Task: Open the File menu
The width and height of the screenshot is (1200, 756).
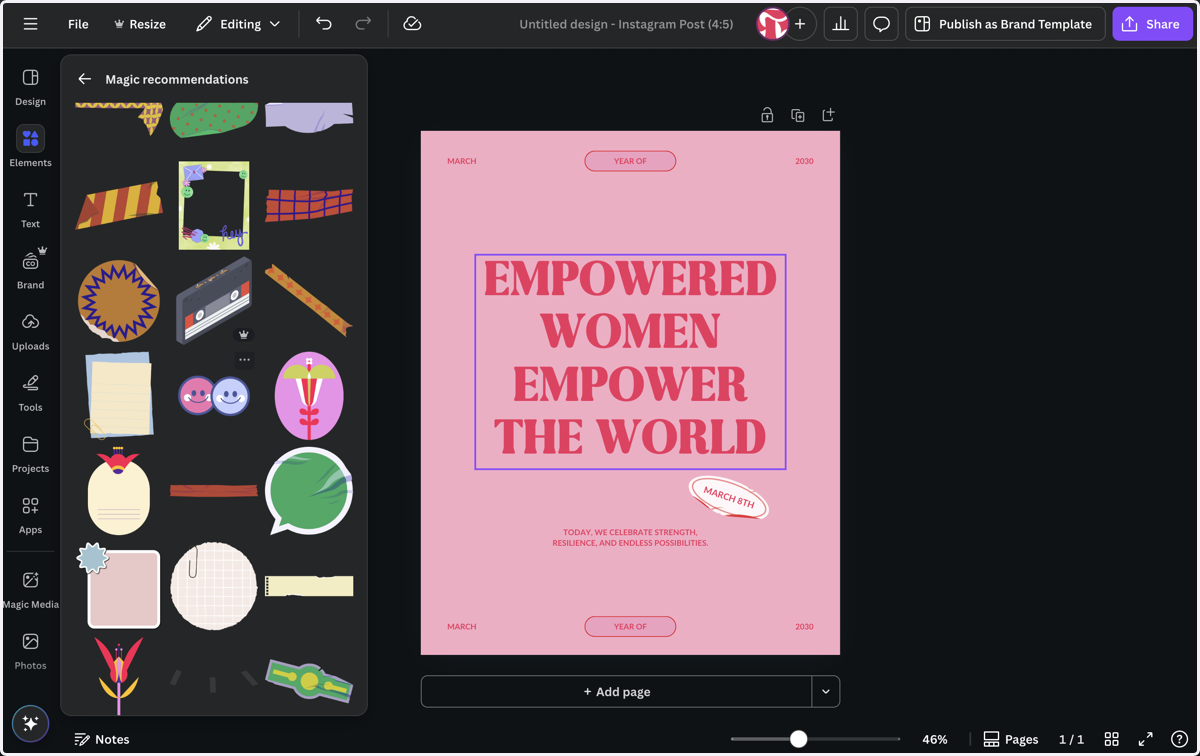Action: coord(78,24)
